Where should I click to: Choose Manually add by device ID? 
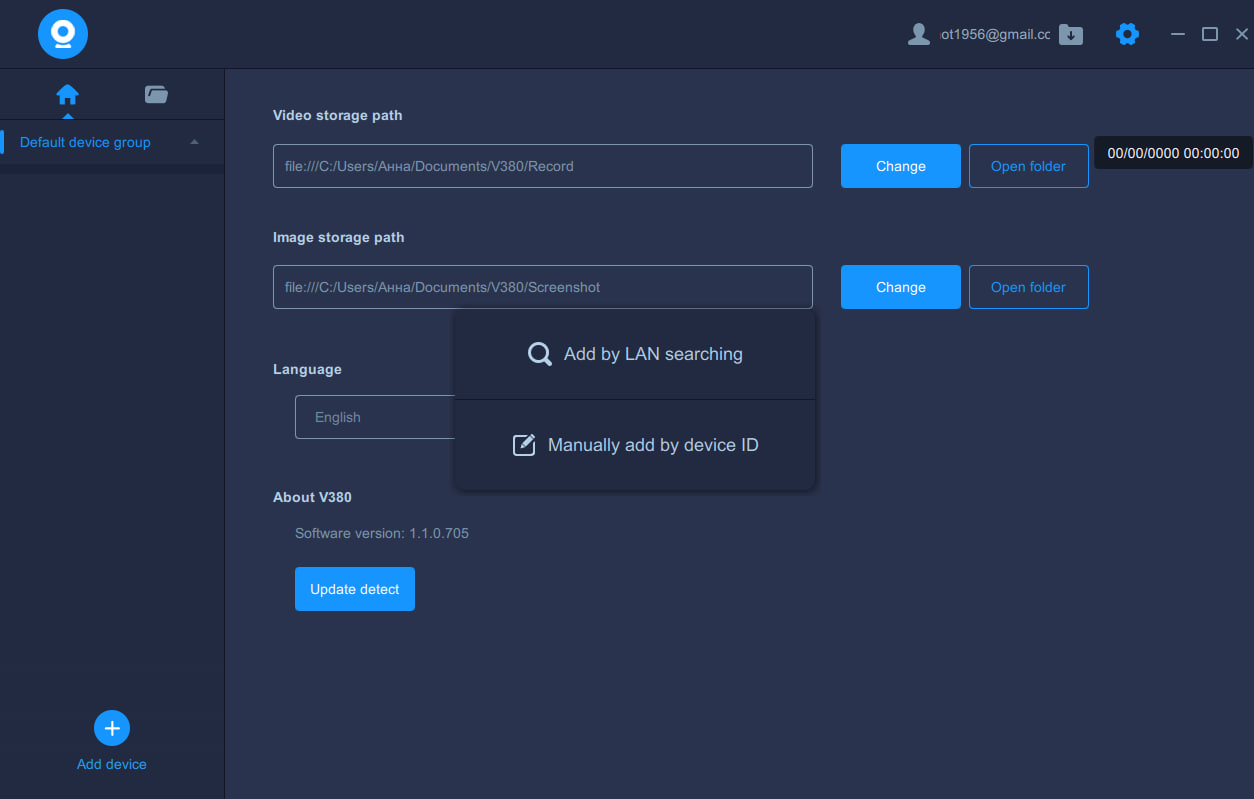coord(653,445)
